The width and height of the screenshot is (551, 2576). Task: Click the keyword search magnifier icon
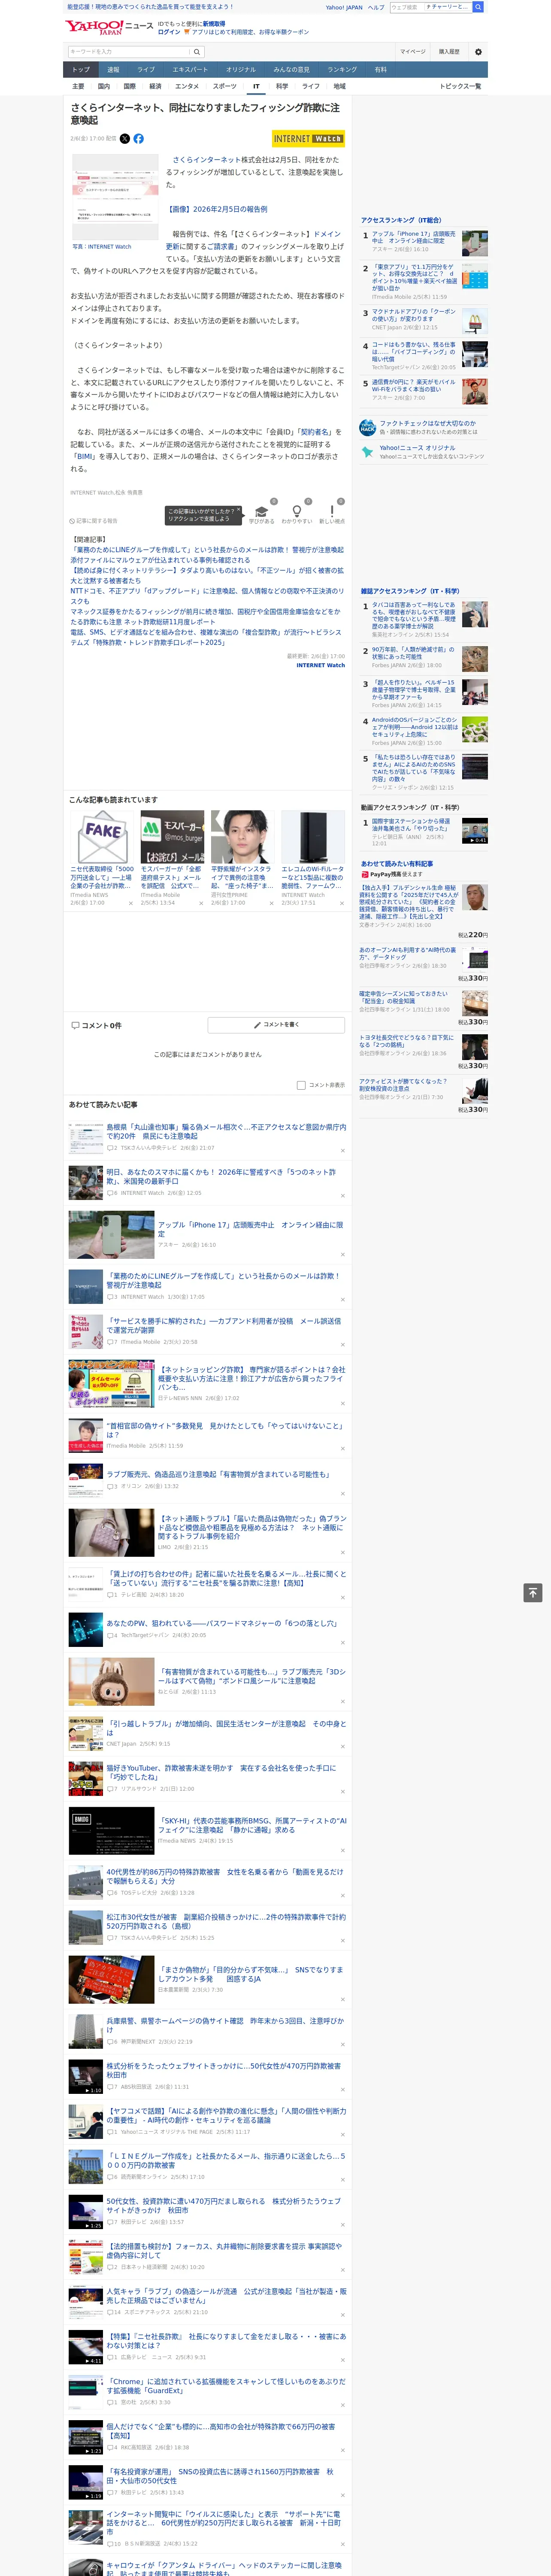pyautogui.click(x=197, y=51)
